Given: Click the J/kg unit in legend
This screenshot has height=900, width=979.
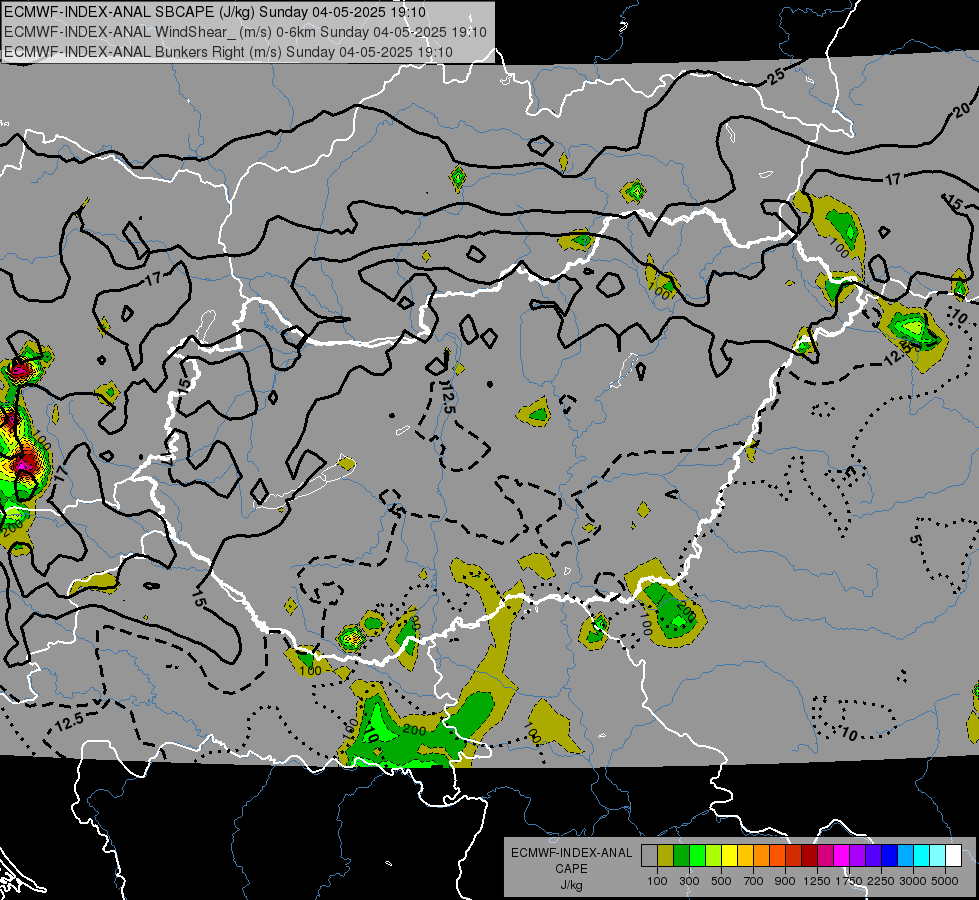Looking at the screenshot, I should tap(571, 885).
